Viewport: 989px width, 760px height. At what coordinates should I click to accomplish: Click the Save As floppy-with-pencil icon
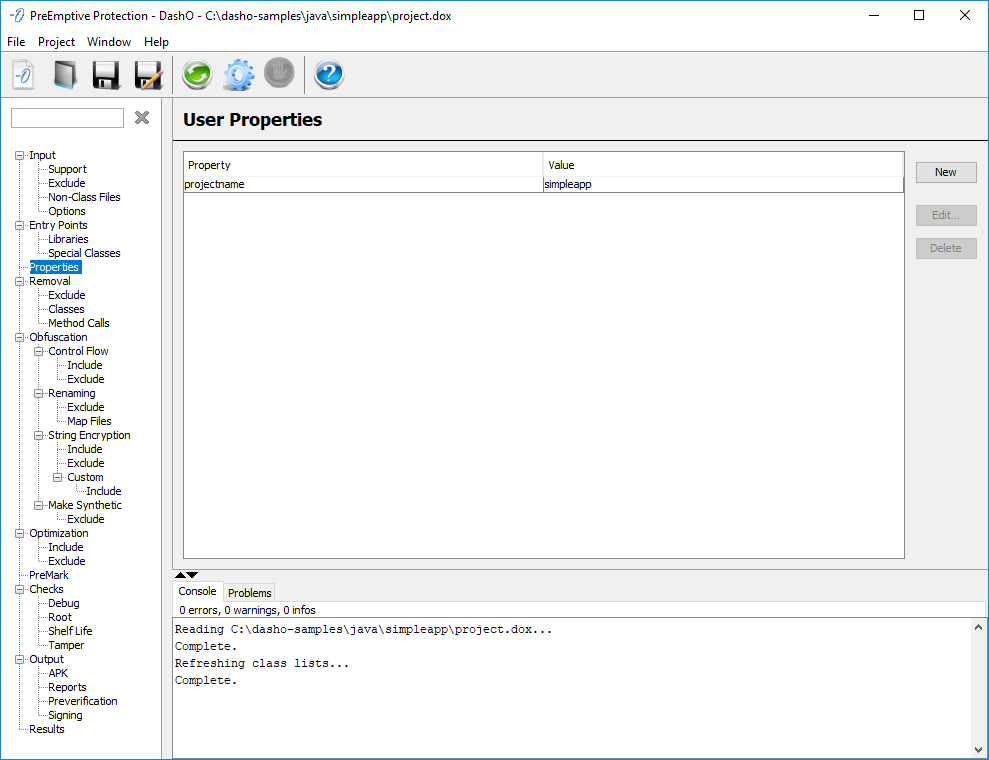point(148,75)
